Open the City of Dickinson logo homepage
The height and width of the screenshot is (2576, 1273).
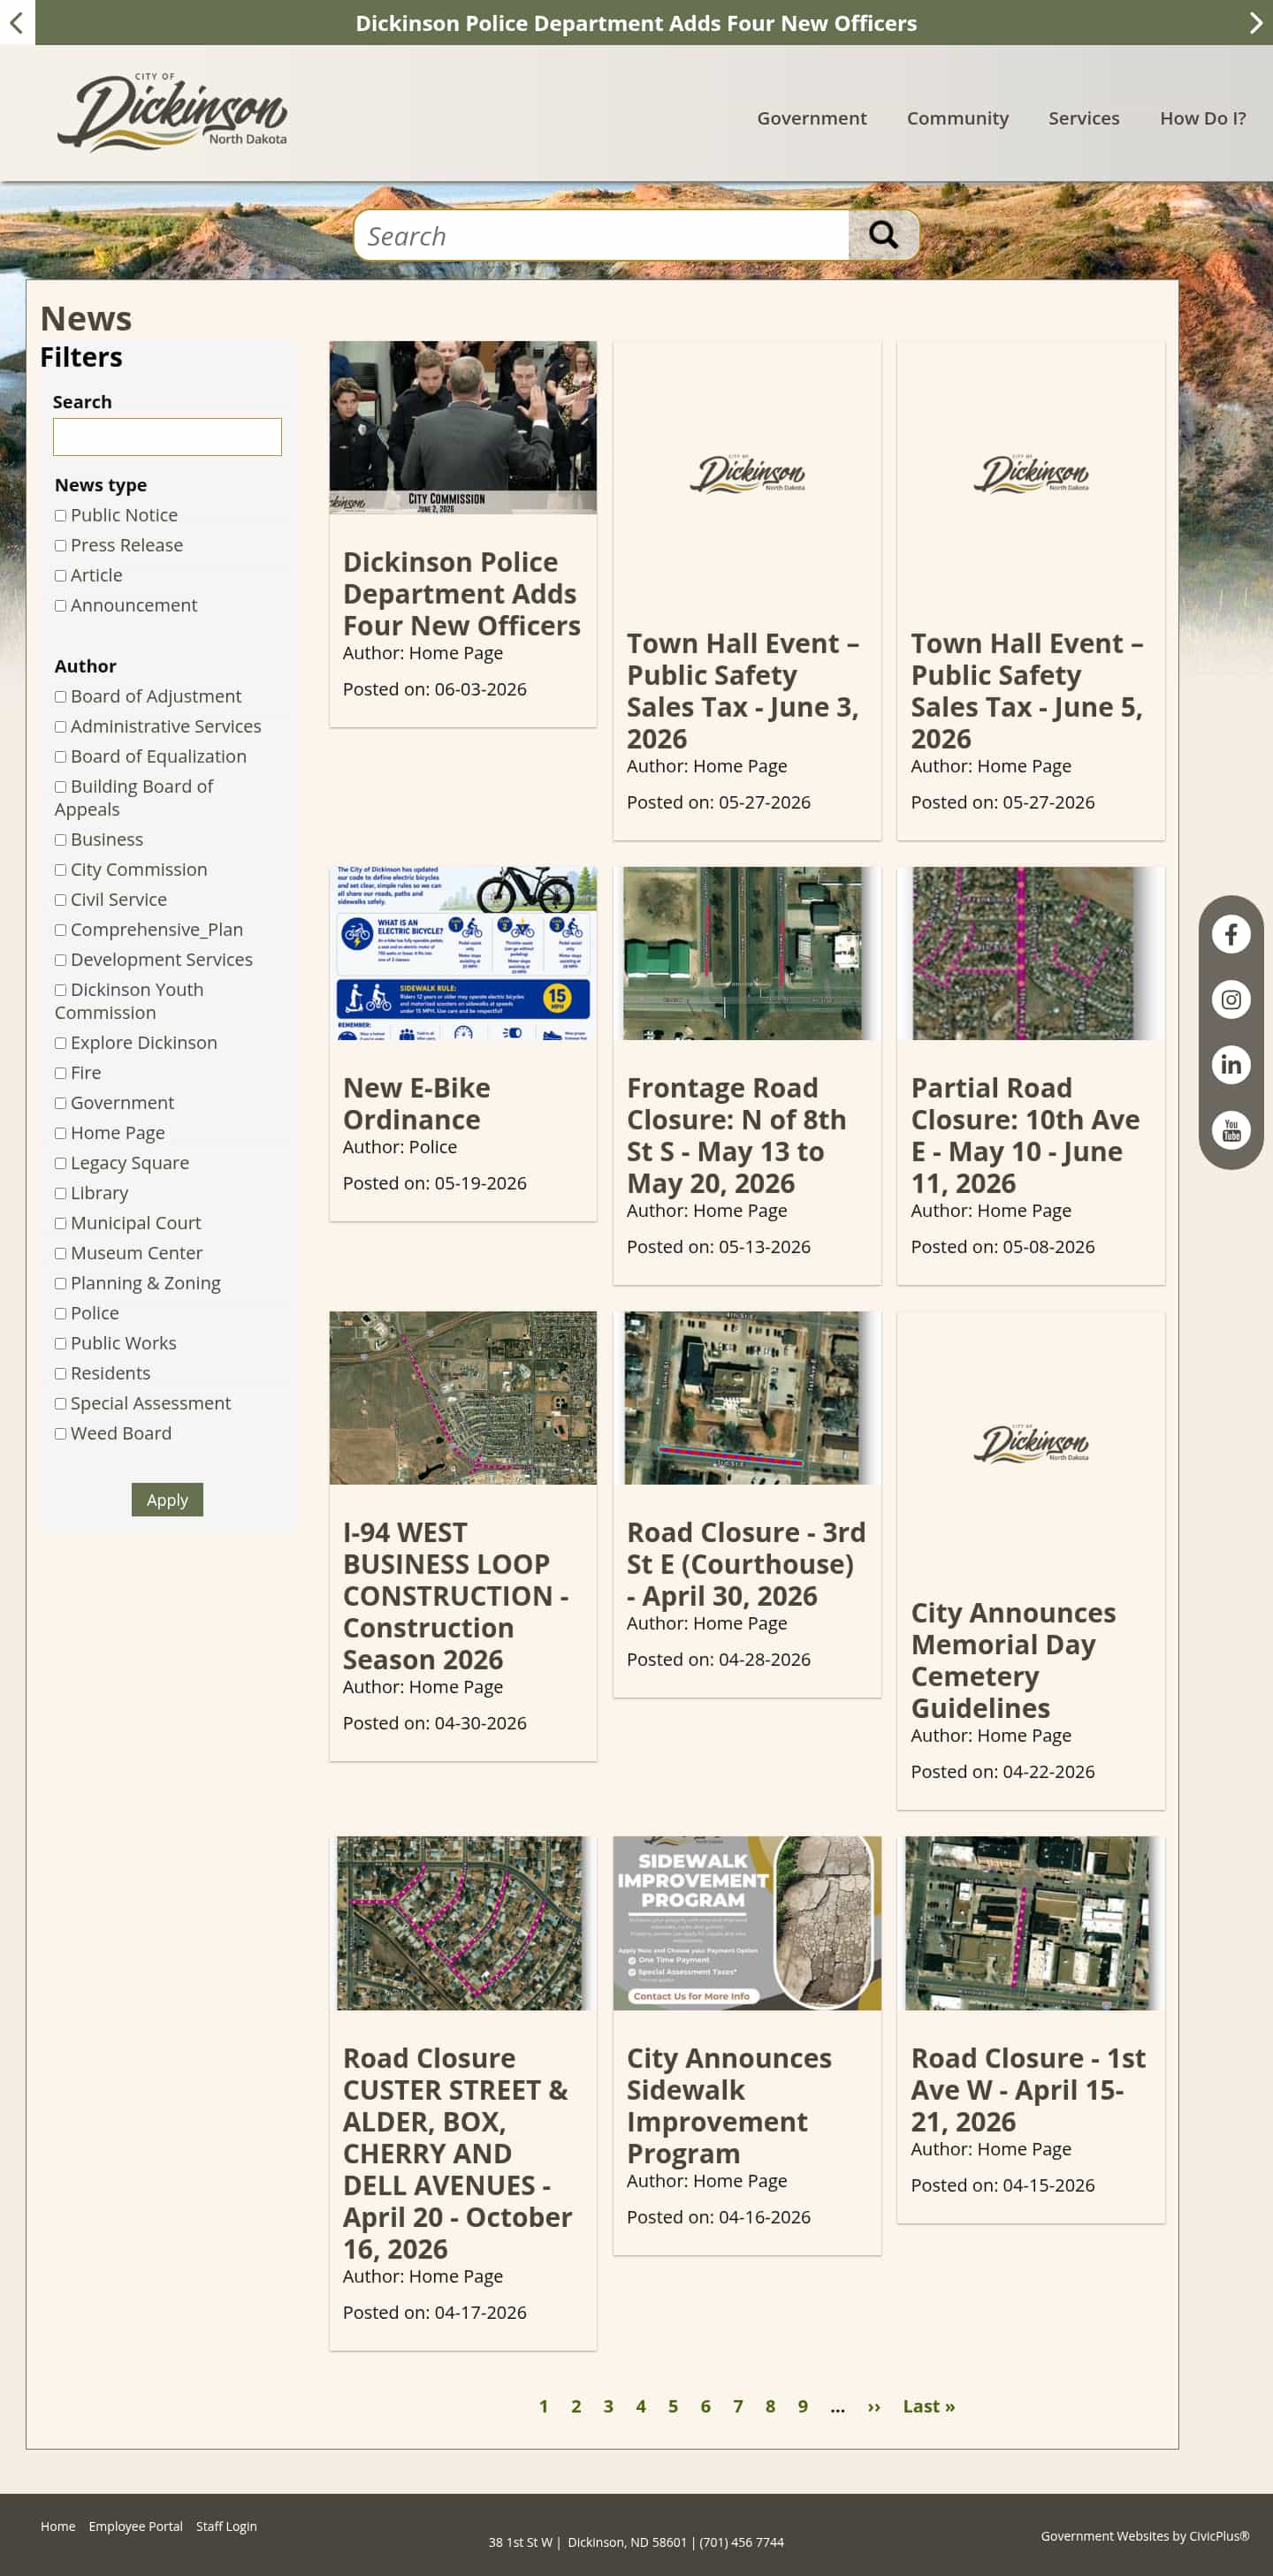point(172,113)
